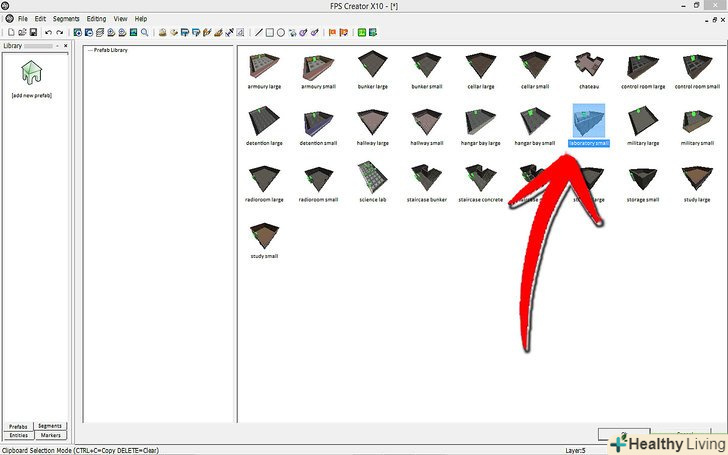
Task: Select the radioroom large prefab
Action: click(264, 183)
